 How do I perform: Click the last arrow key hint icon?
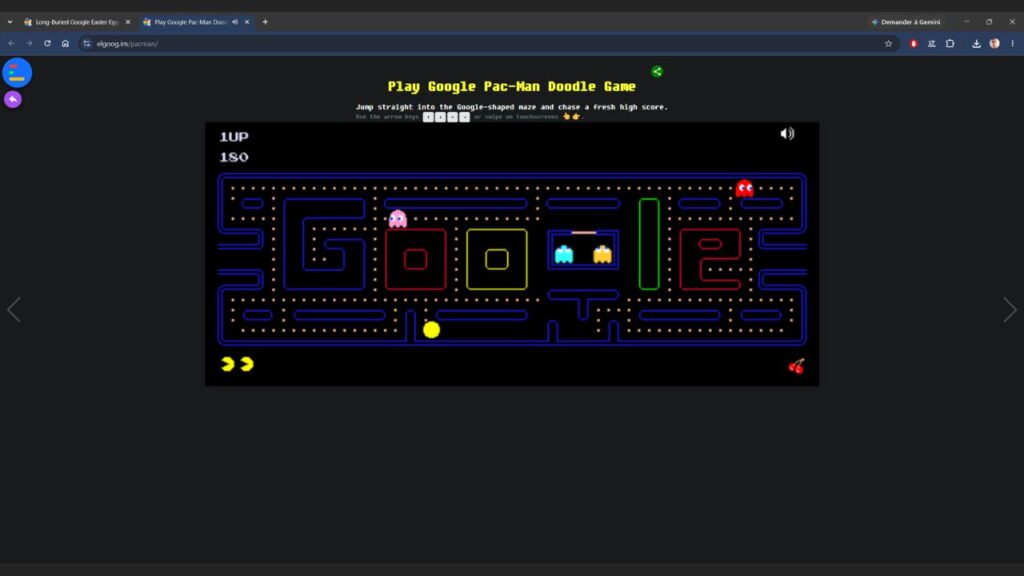[x=464, y=117]
